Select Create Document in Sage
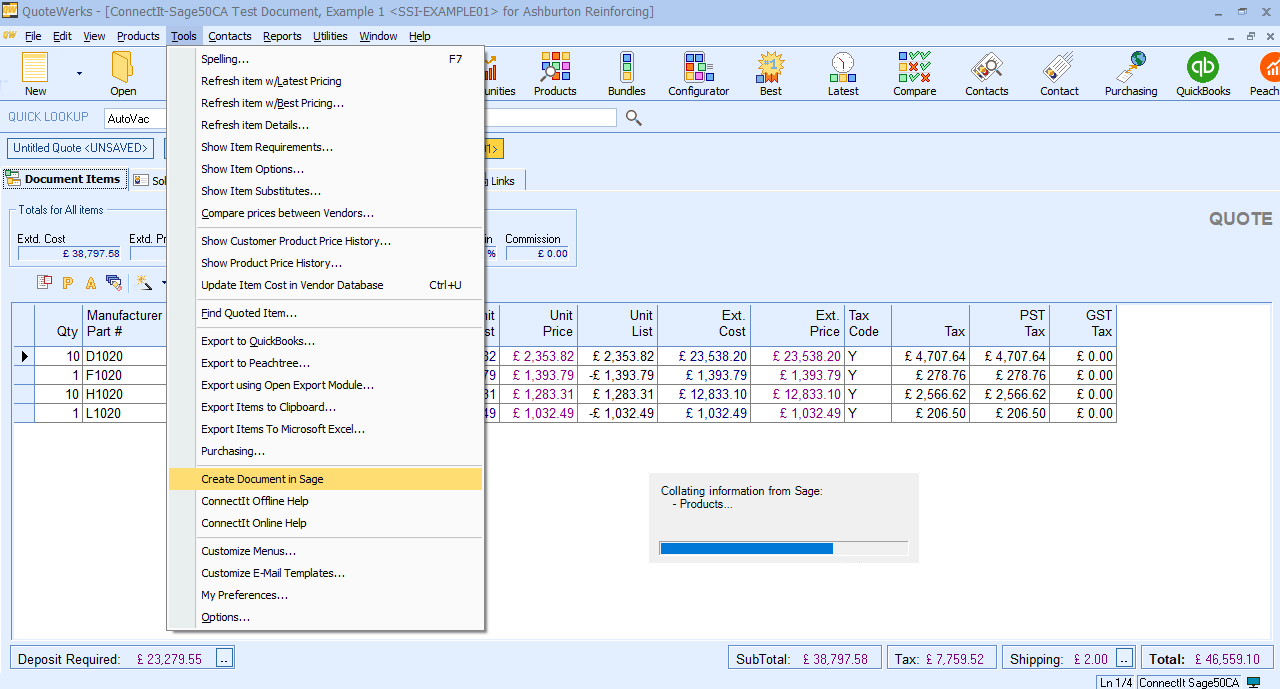Screen dimensions: 1280x689 point(262,479)
